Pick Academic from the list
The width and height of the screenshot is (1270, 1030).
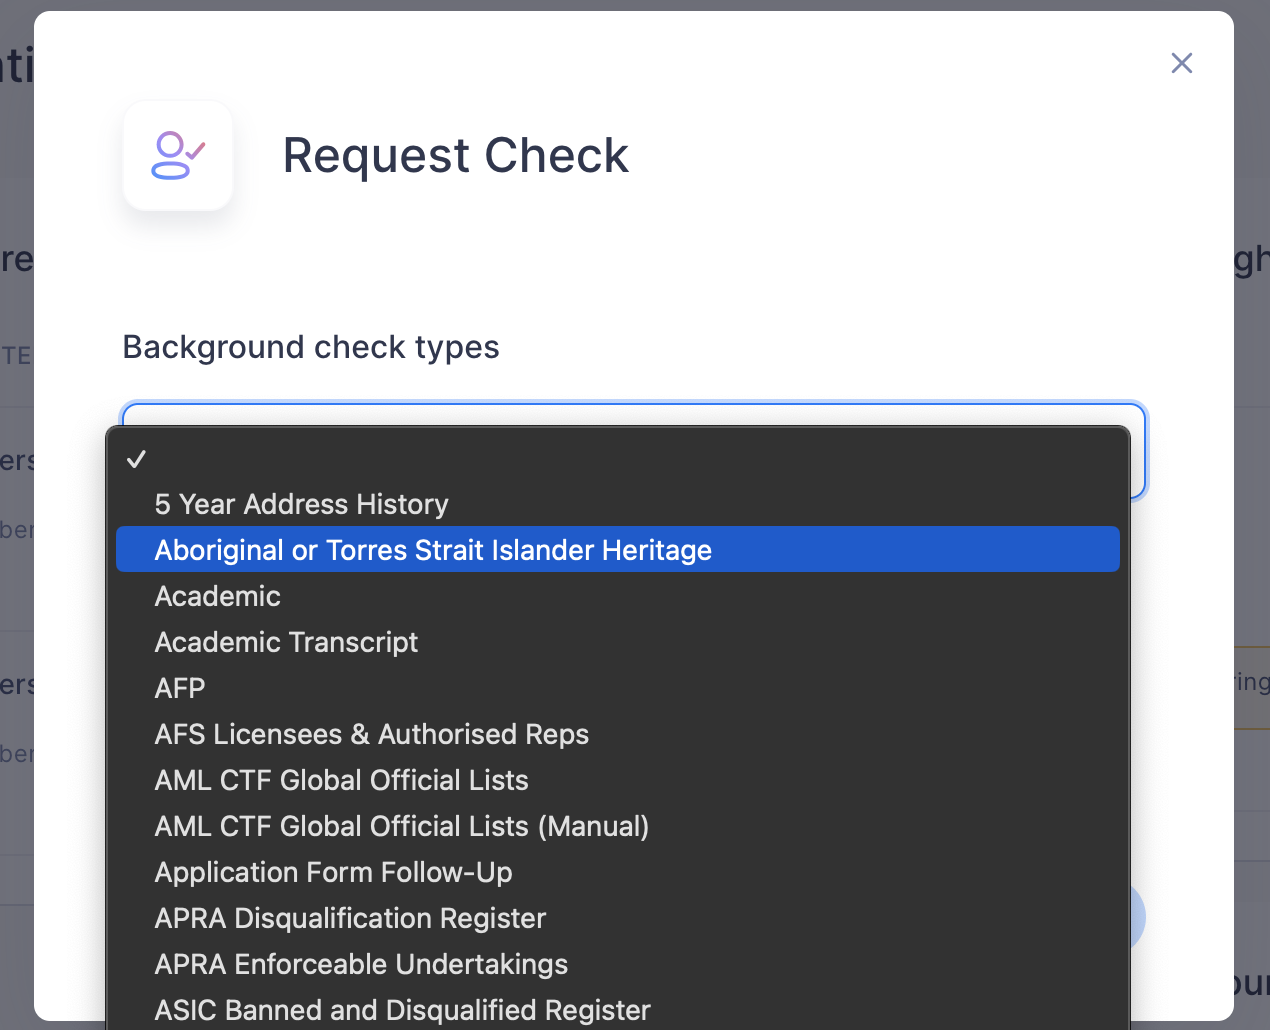coord(217,596)
